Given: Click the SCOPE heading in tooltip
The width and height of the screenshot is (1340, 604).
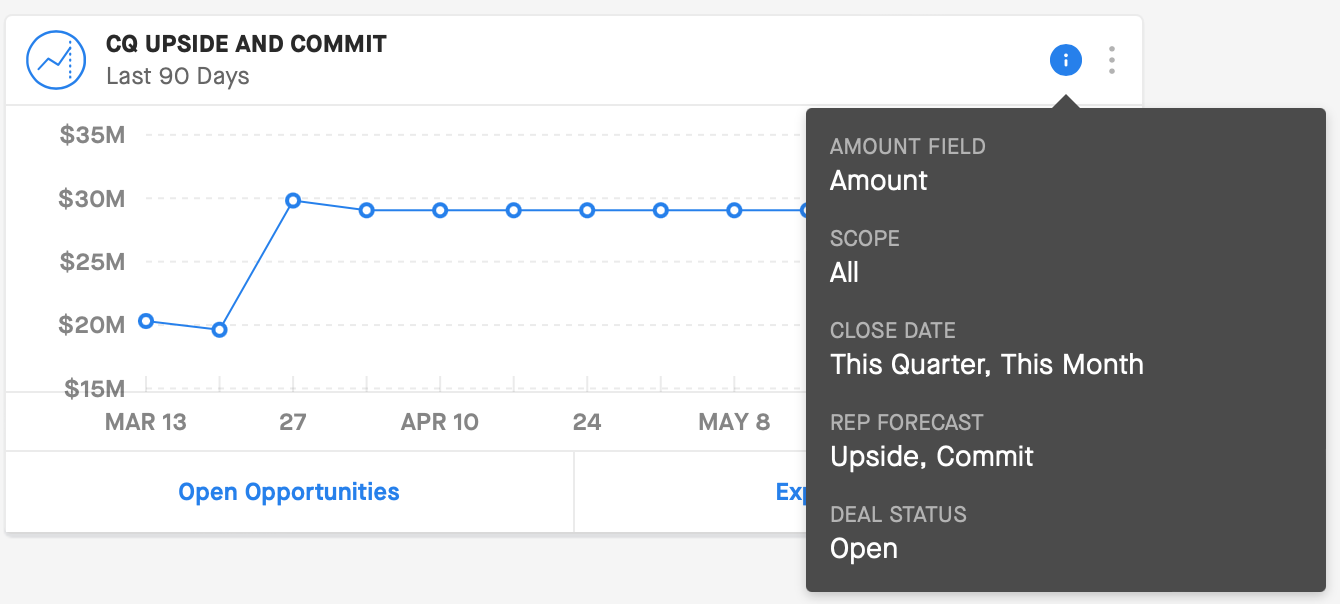Looking at the screenshot, I should (x=865, y=239).
